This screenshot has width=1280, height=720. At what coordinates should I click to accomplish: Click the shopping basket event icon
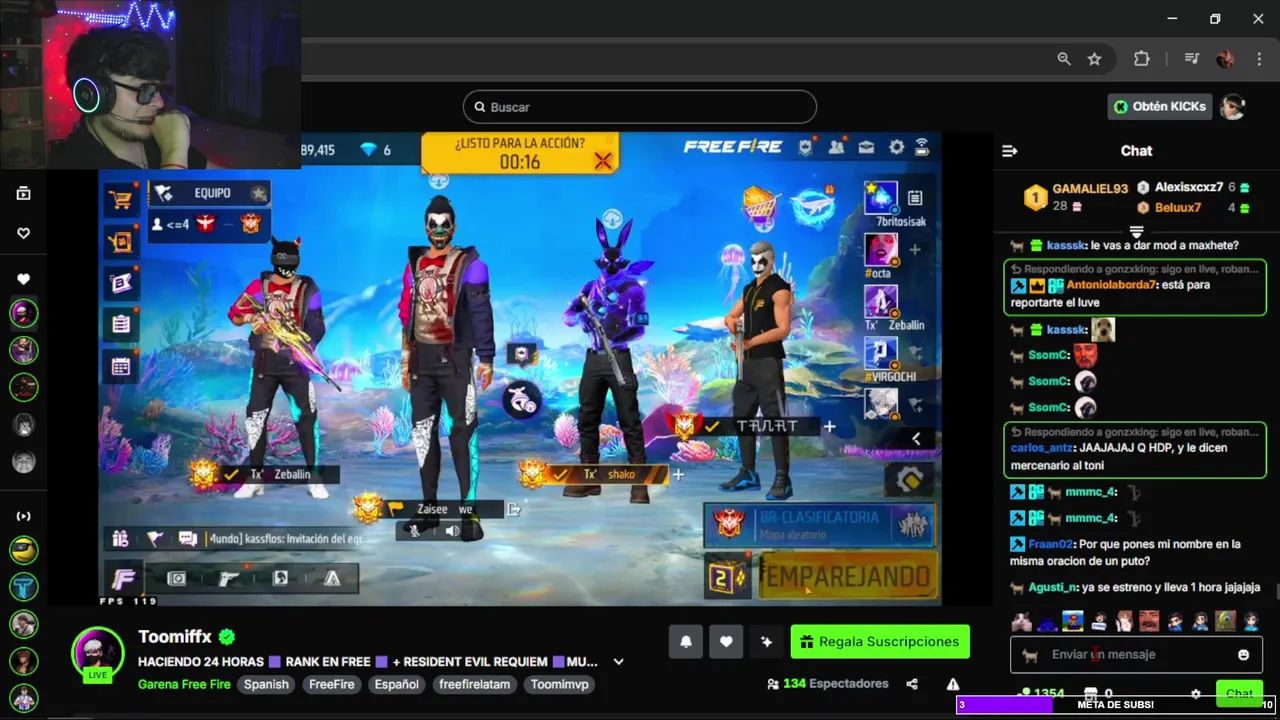pyautogui.click(x=759, y=206)
